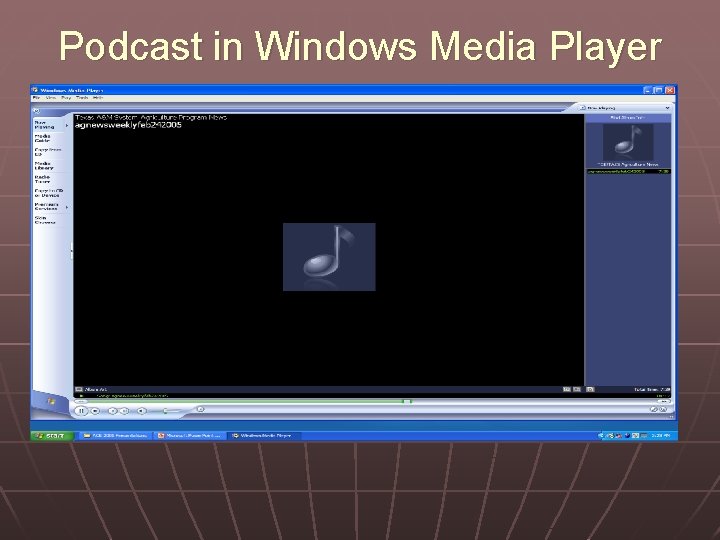Viewport: 720px width, 540px height.
Task: Click the Total Time label
Action: click(x=652, y=389)
